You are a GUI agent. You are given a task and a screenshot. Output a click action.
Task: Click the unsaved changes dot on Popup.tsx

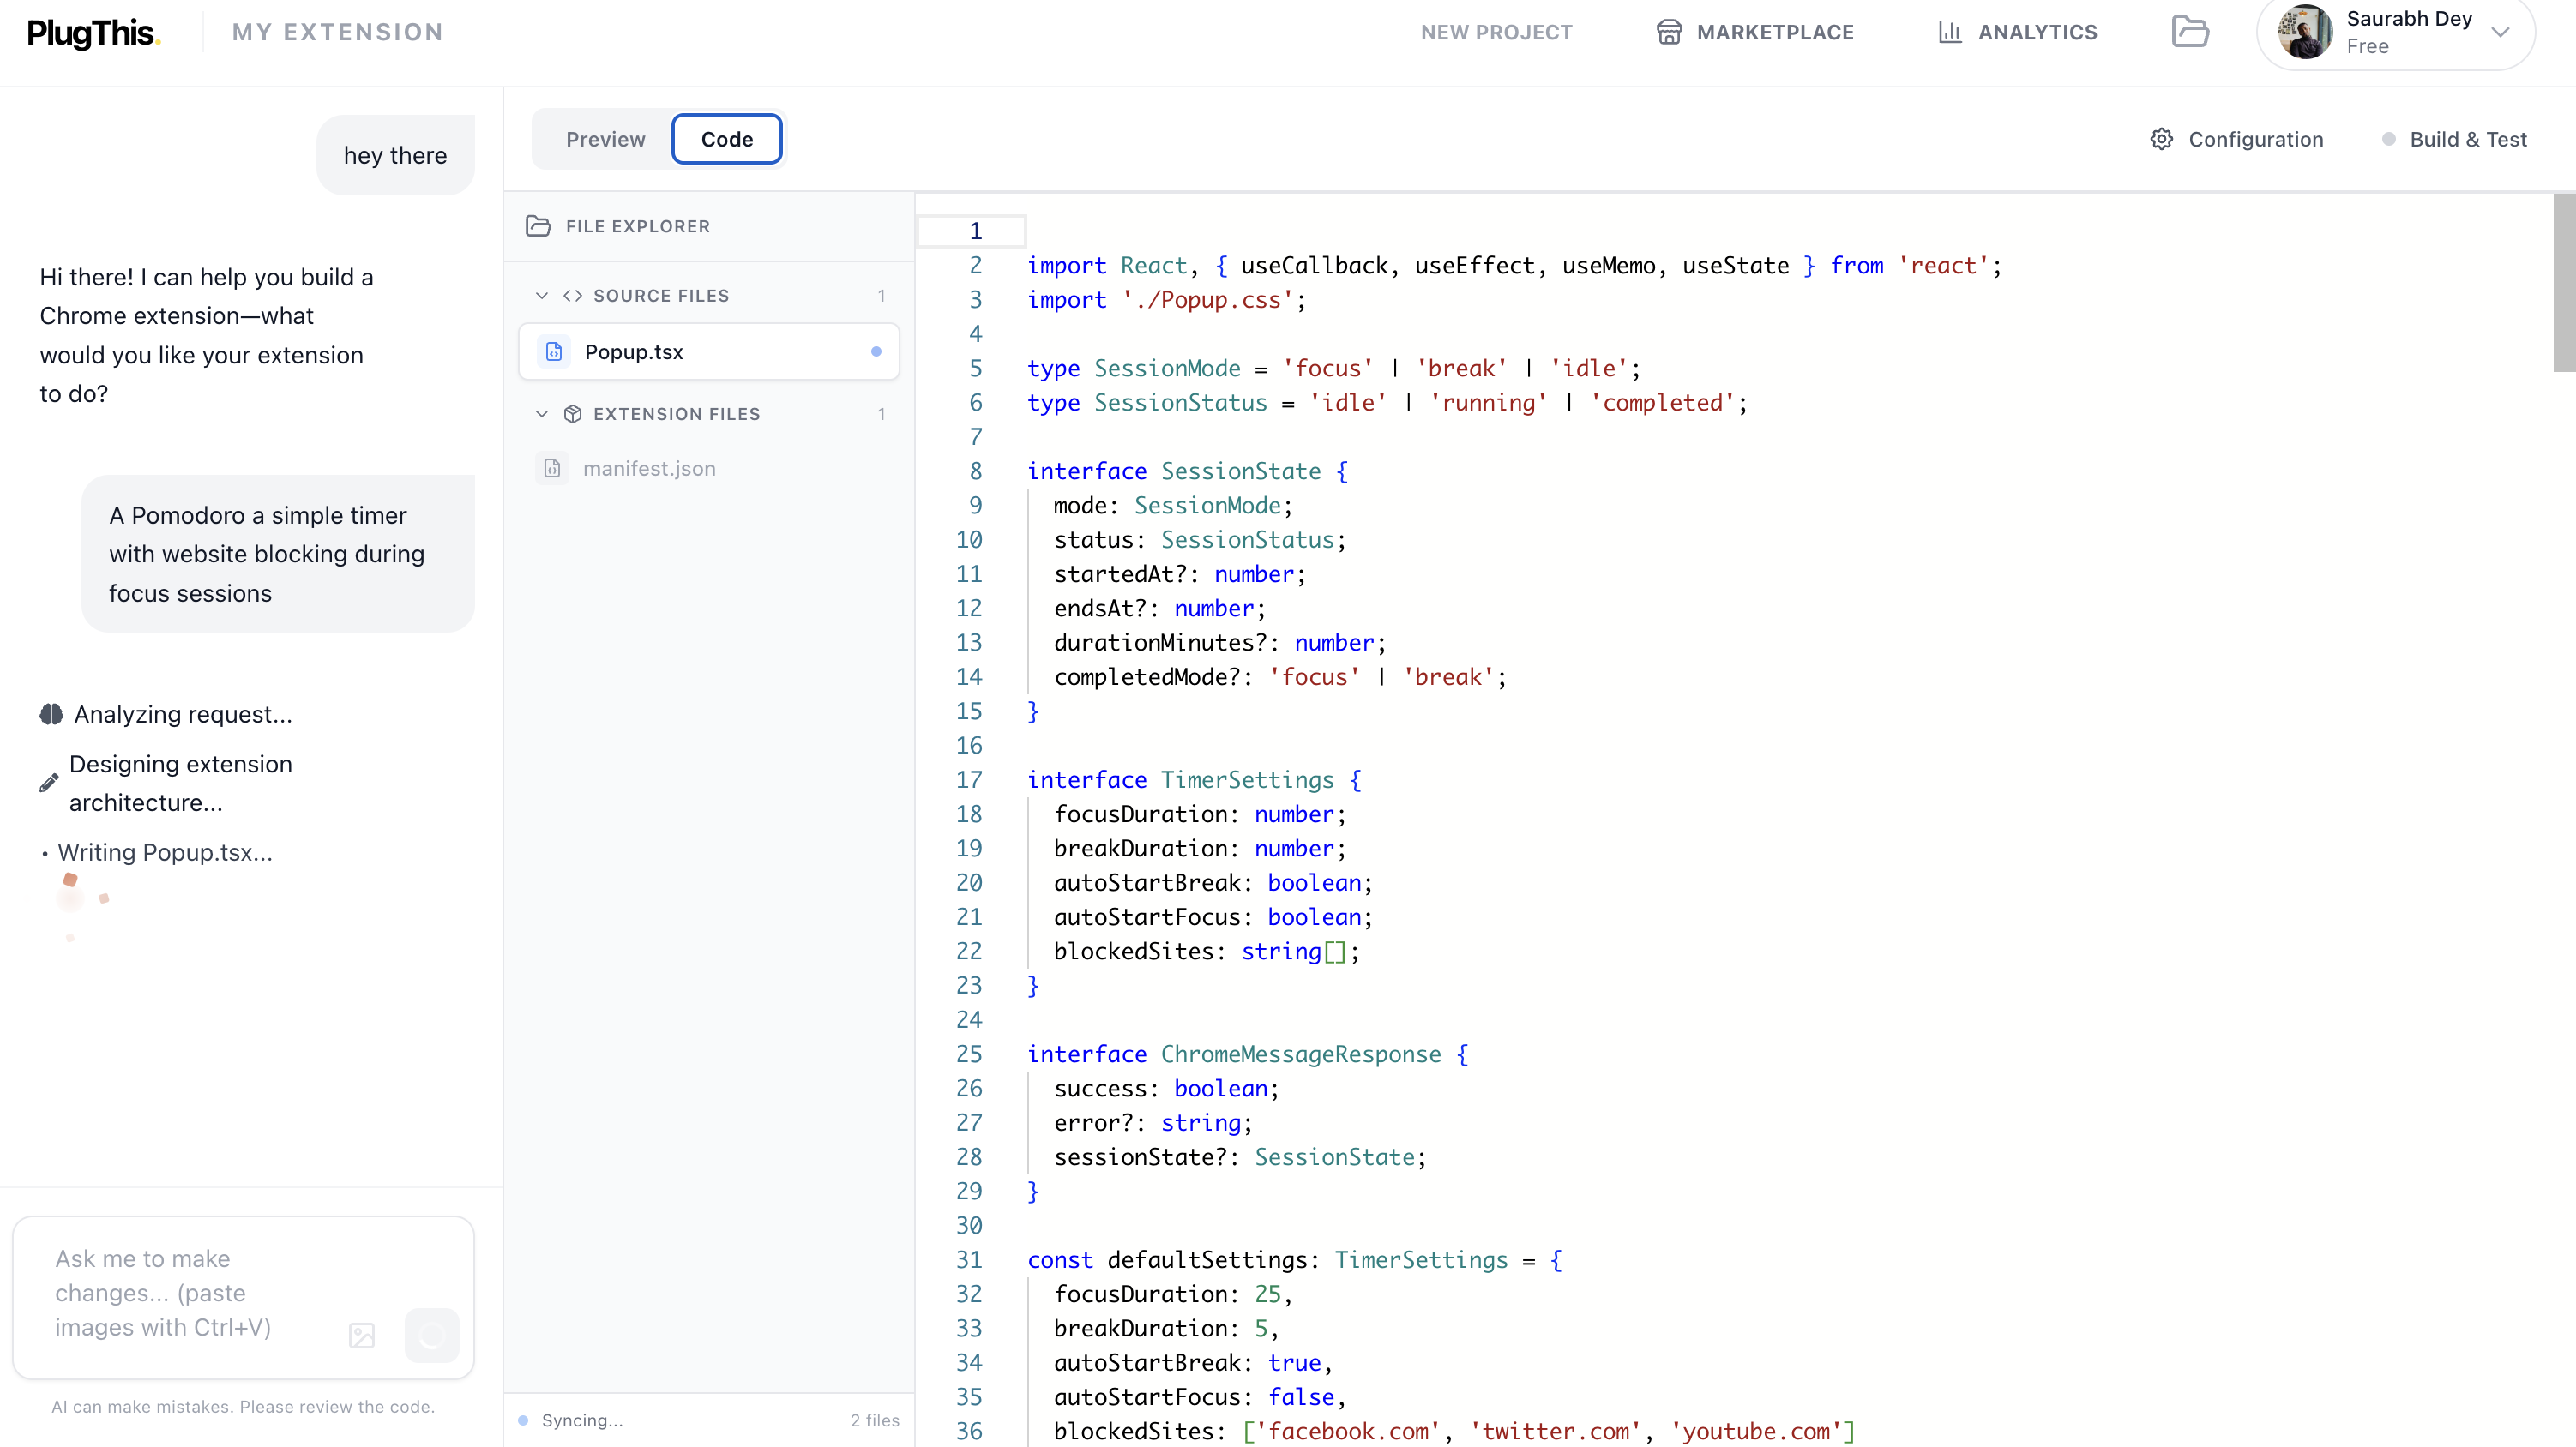tap(876, 351)
